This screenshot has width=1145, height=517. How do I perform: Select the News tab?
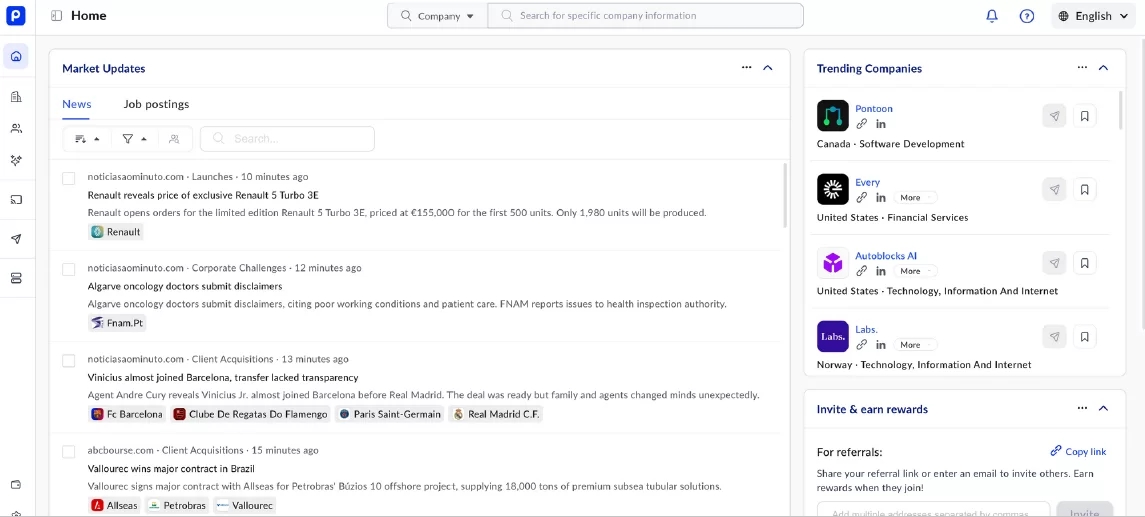click(x=76, y=104)
